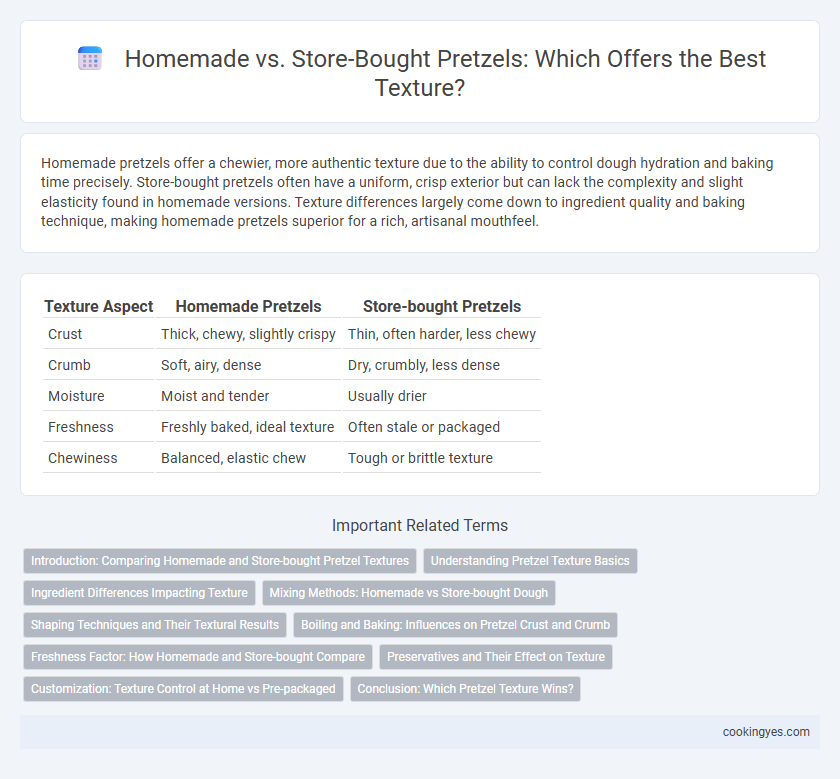Select Customization: Texture Control at Home vs Pre-packaged
The height and width of the screenshot is (779, 840).
point(183,689)
